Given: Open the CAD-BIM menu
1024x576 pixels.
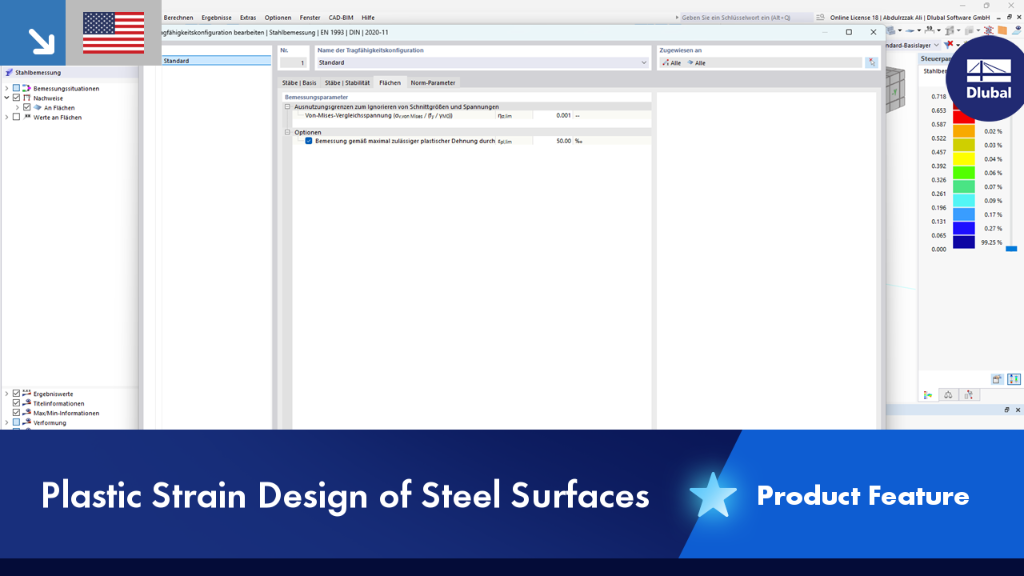Looking at the screenshot, I should coord(340,18).
